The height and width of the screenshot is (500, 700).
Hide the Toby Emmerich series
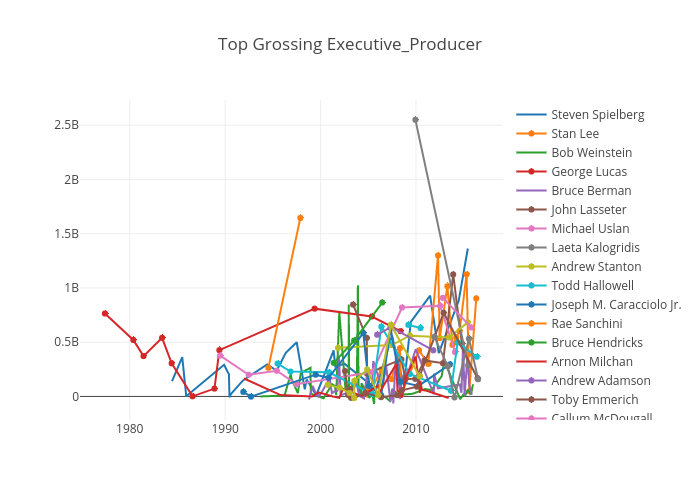(x=577, y=399)
